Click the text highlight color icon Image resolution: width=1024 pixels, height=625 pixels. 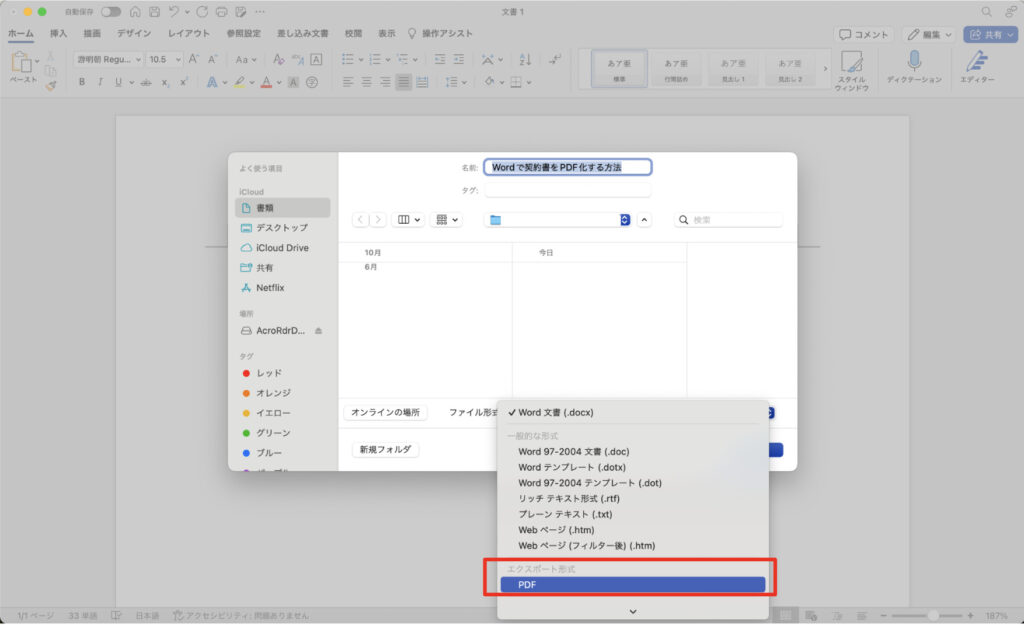(240, 82)
